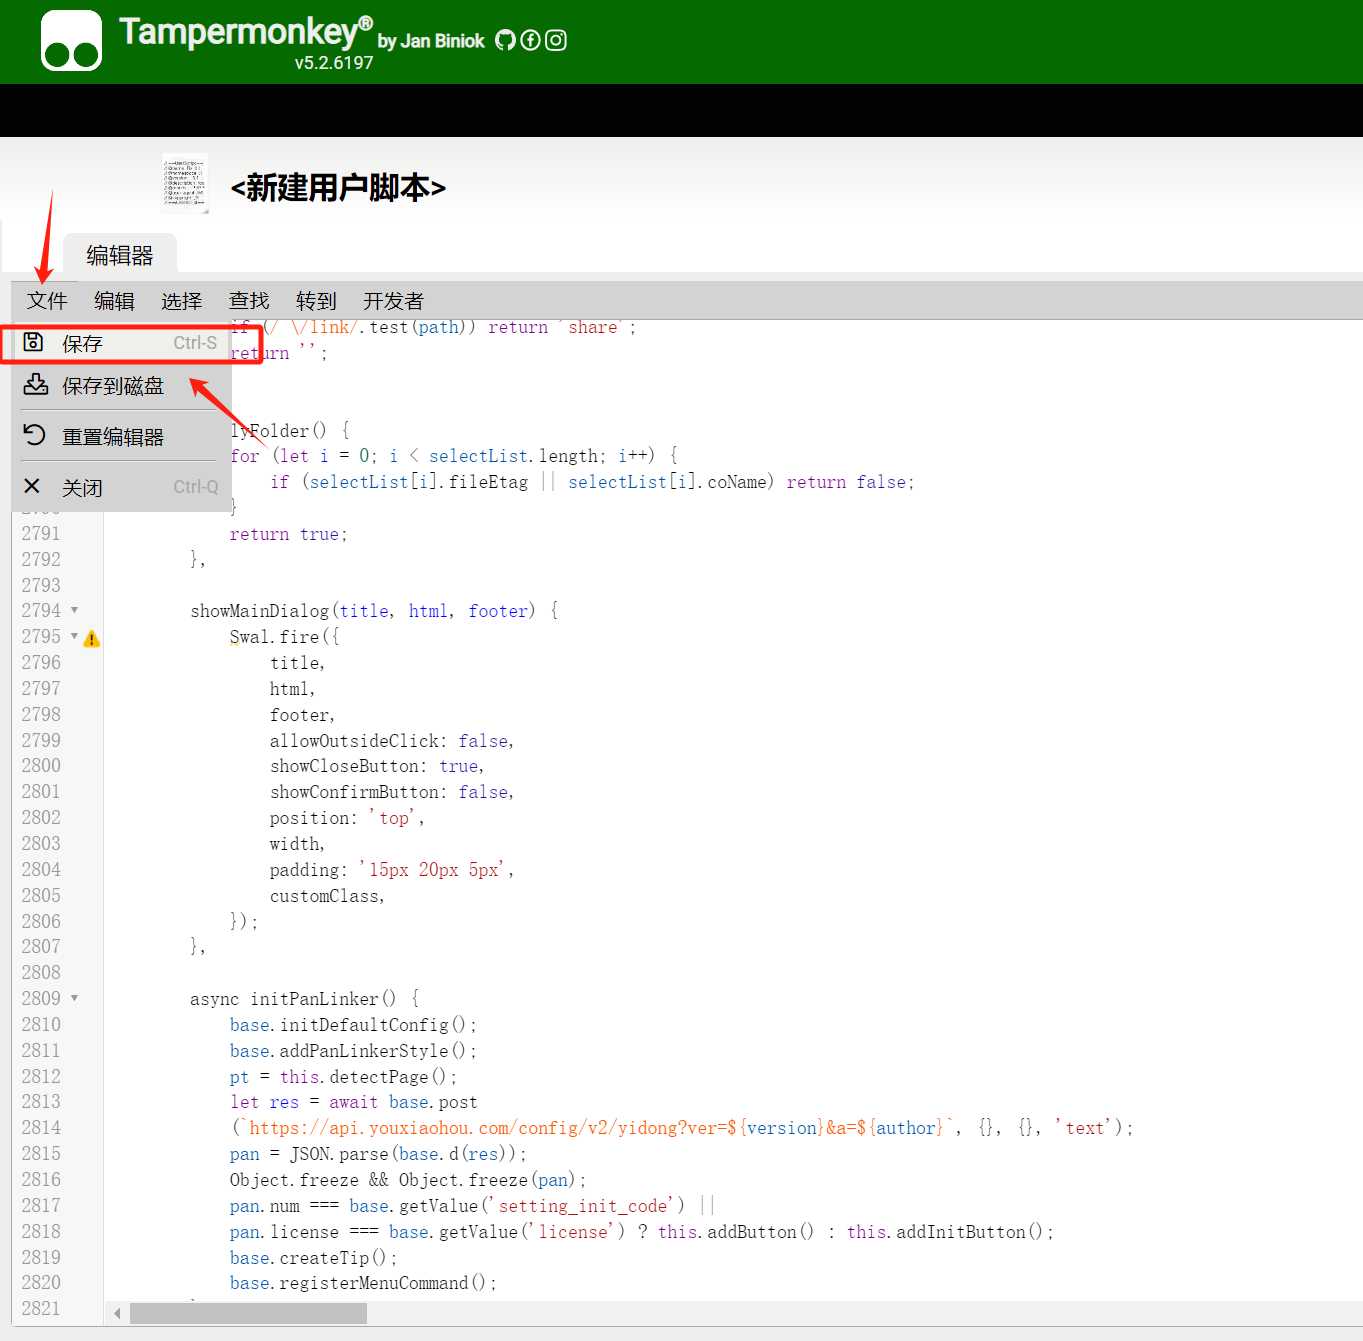Viewport: 1363px width, 1341px height.
Task: Open the Instagram icon link in header
Action: point(556,40)
